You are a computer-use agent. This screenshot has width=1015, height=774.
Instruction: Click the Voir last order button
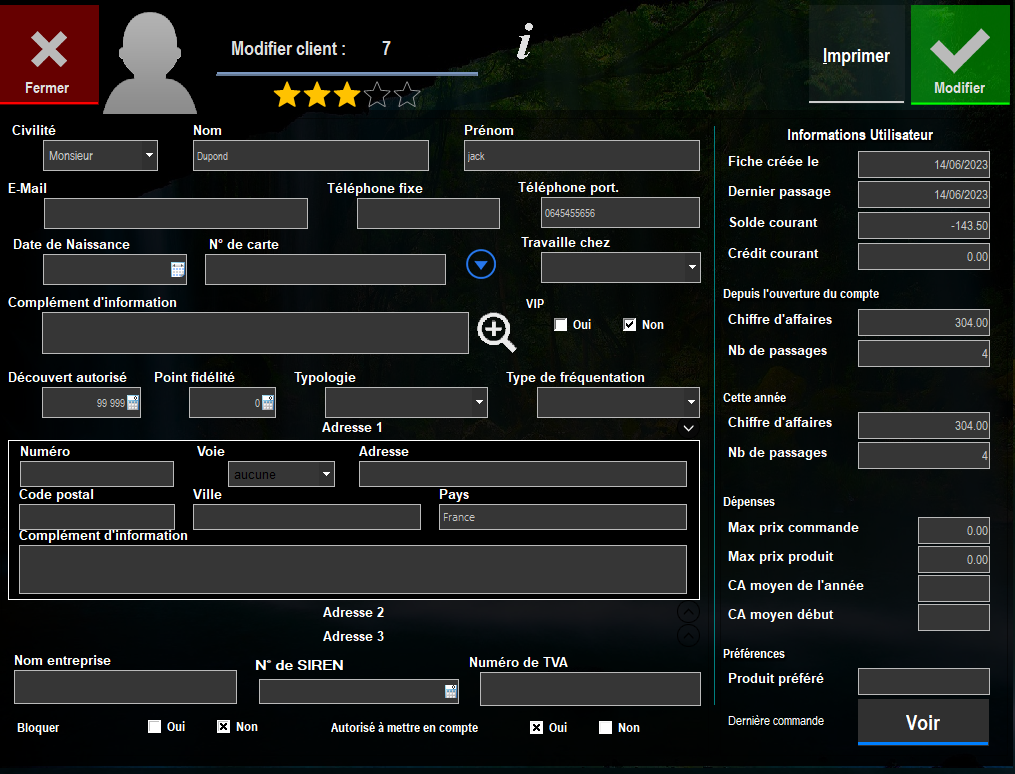923,722
